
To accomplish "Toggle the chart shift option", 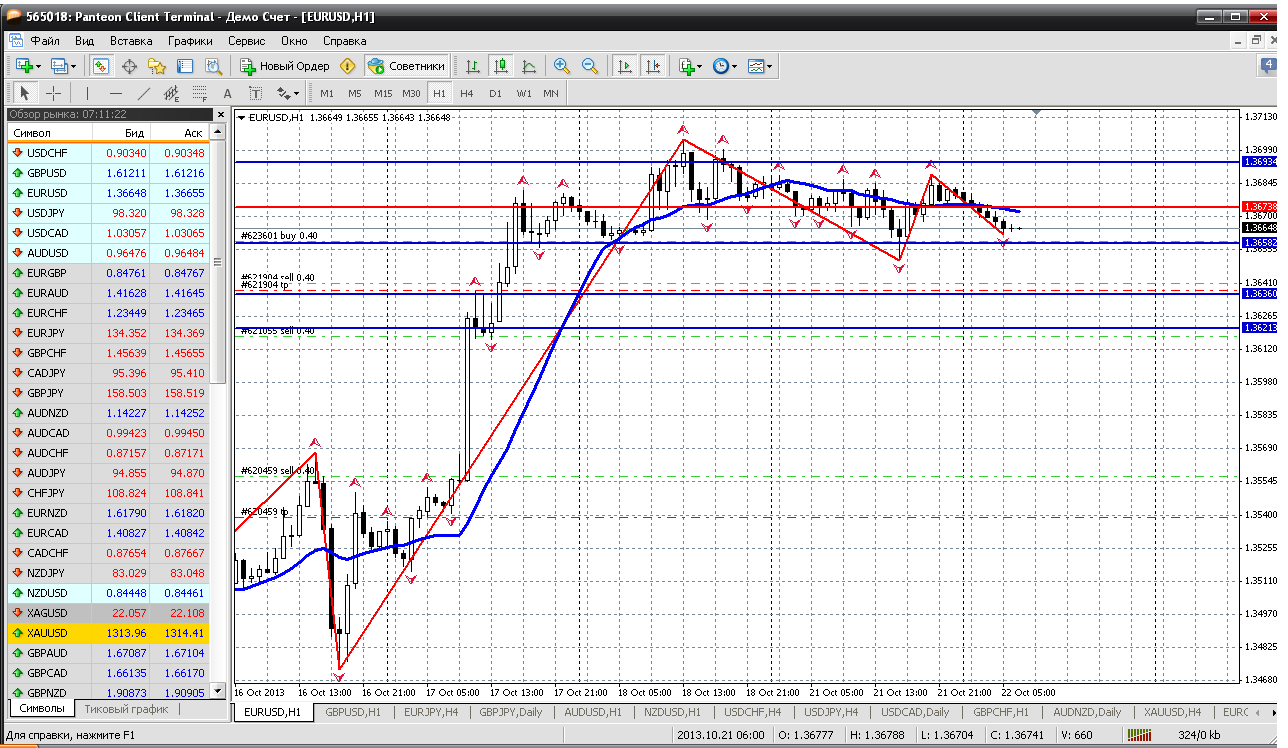I will click(653, 66).
